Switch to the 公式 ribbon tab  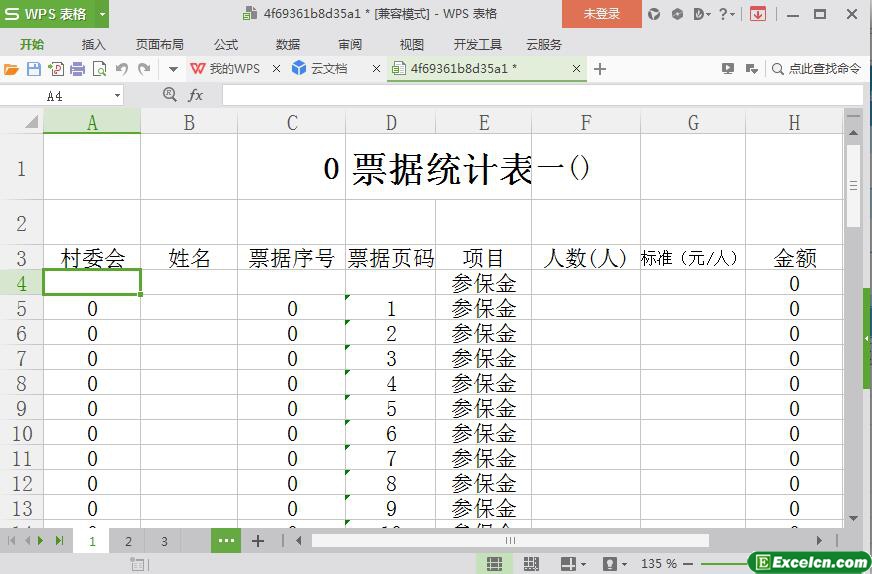[225, 45]
